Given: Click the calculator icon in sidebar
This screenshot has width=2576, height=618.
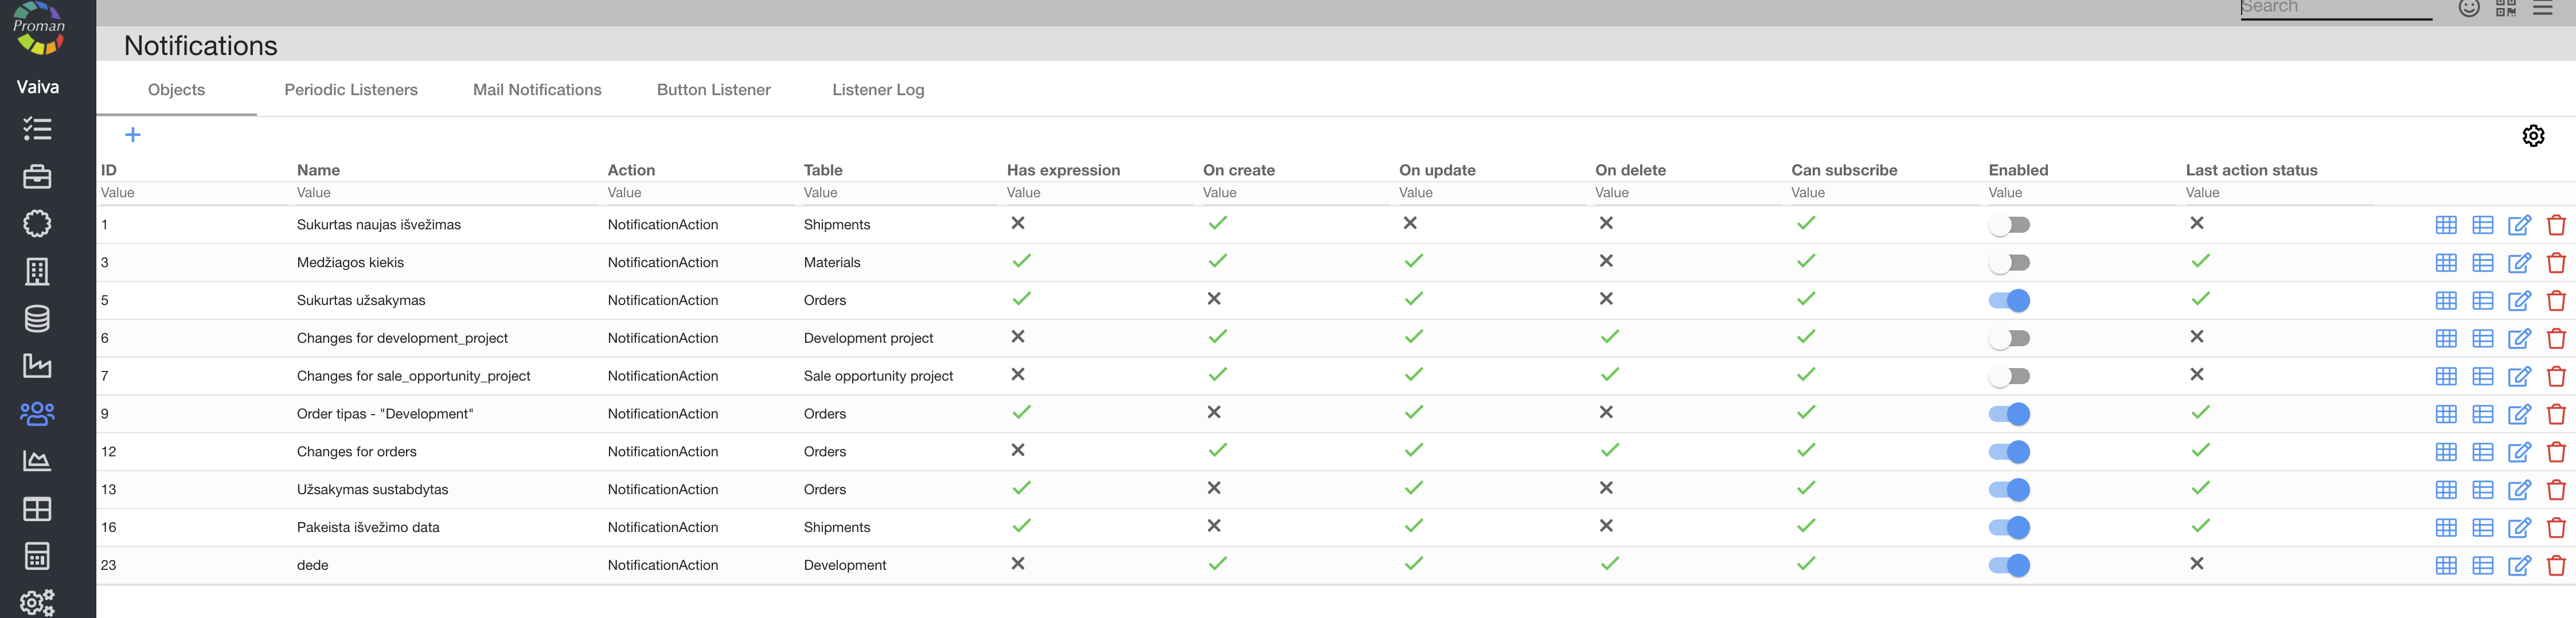Looking at the screenshot, I should coord(37,556).
